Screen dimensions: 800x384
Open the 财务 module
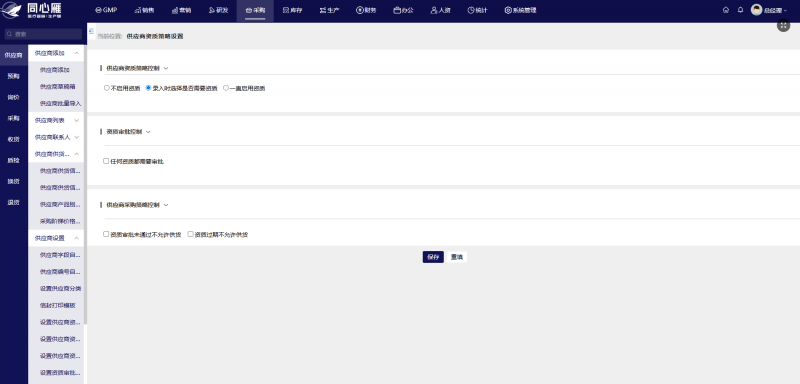[x=366, y=10]
